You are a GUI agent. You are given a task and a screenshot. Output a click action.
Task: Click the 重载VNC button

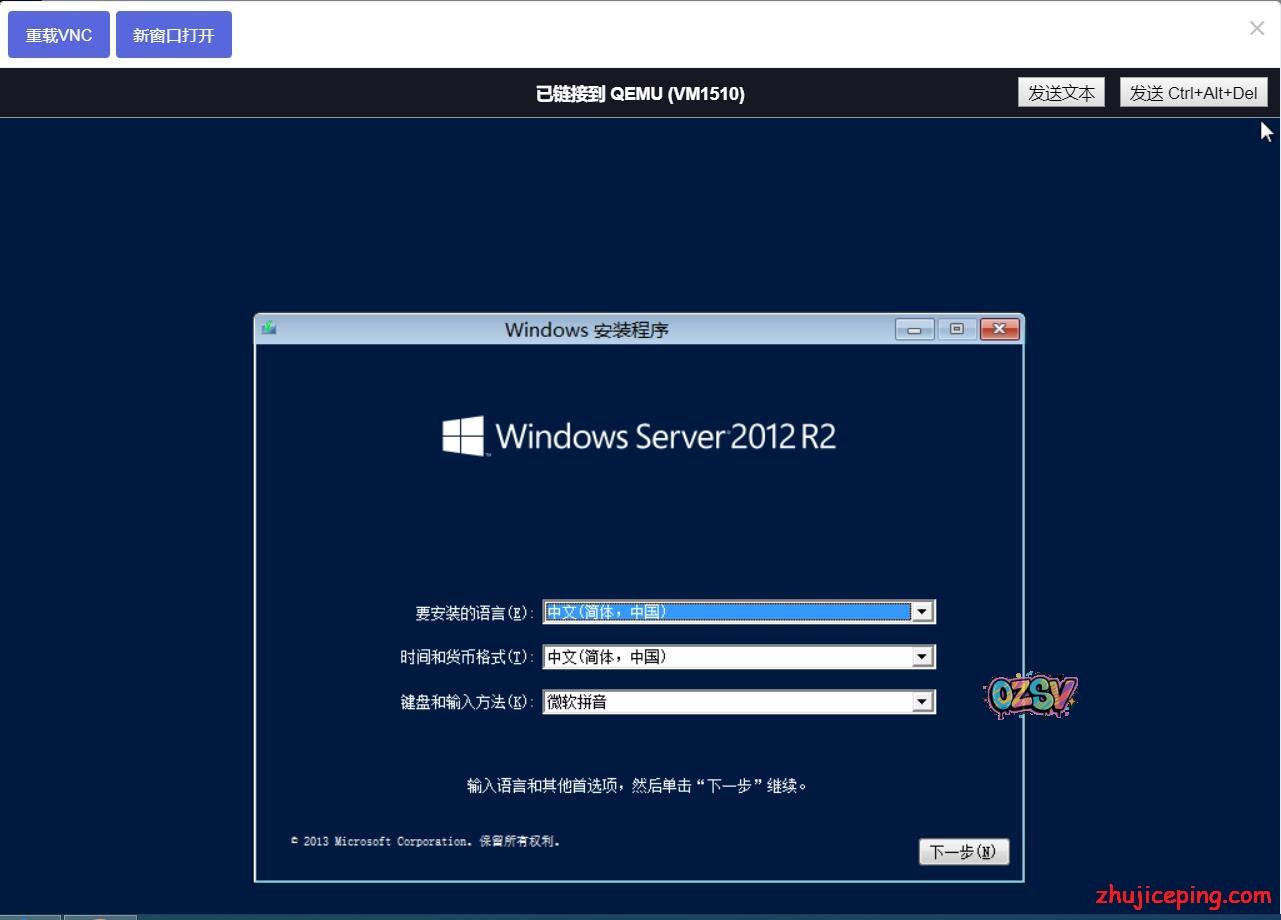click(x=59, y=35)
